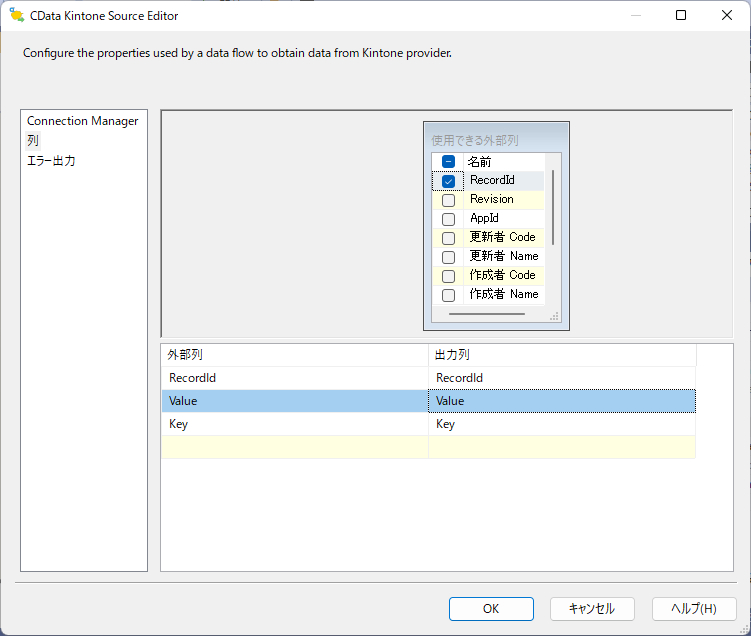Open help with ヘルプ(H) button
Viewport: 751px width, 636px height.
[x=694, y=609]
